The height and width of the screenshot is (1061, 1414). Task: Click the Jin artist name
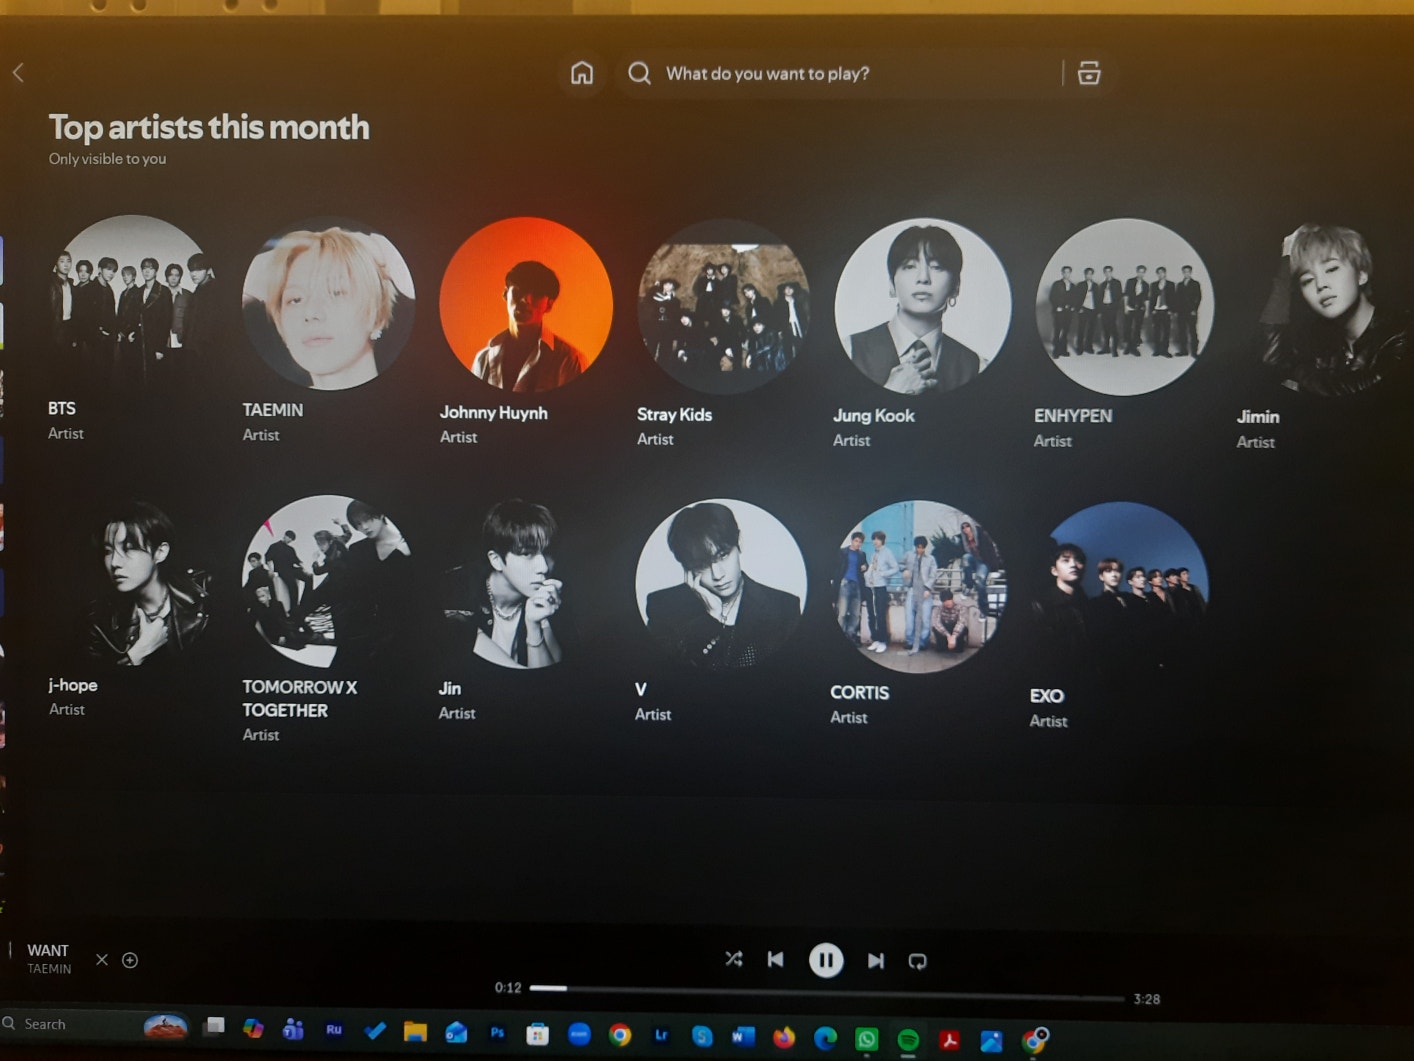click(450, 688)
